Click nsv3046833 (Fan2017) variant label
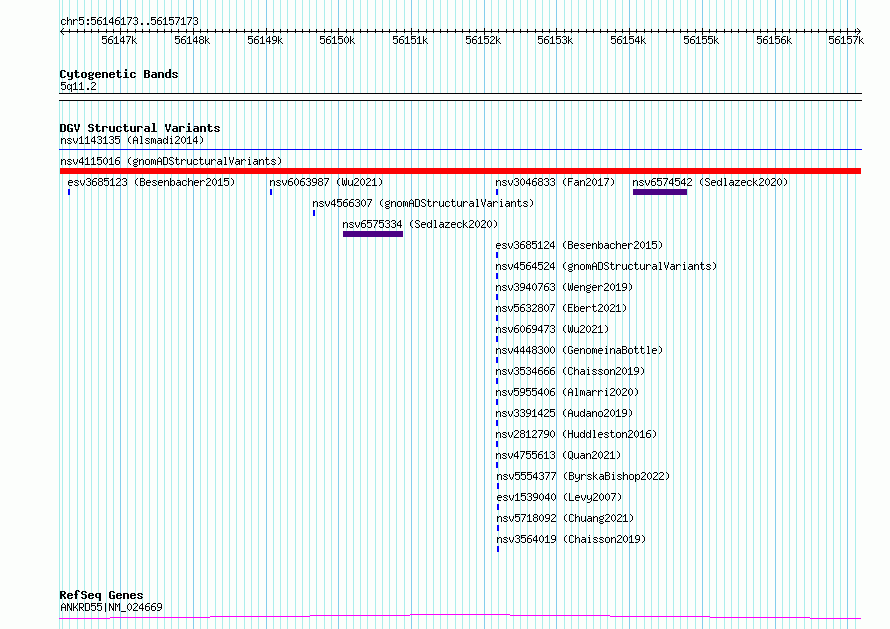This screenshot has height=629, width=890. pos(555,182)
